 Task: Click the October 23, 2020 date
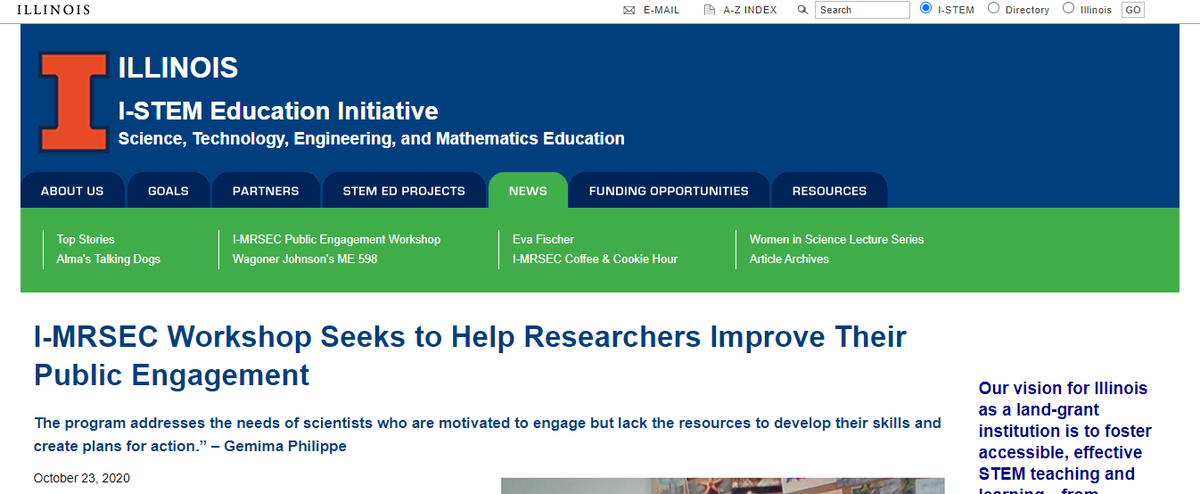click(x=82, y=478)
